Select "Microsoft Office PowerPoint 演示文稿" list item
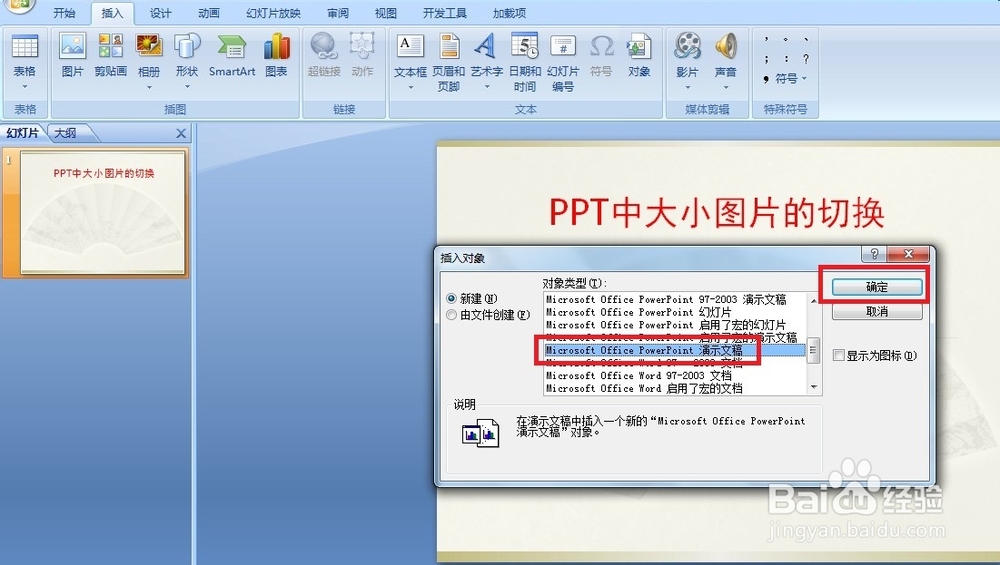Screen dimensions: 1000x565 pos(675,350)
